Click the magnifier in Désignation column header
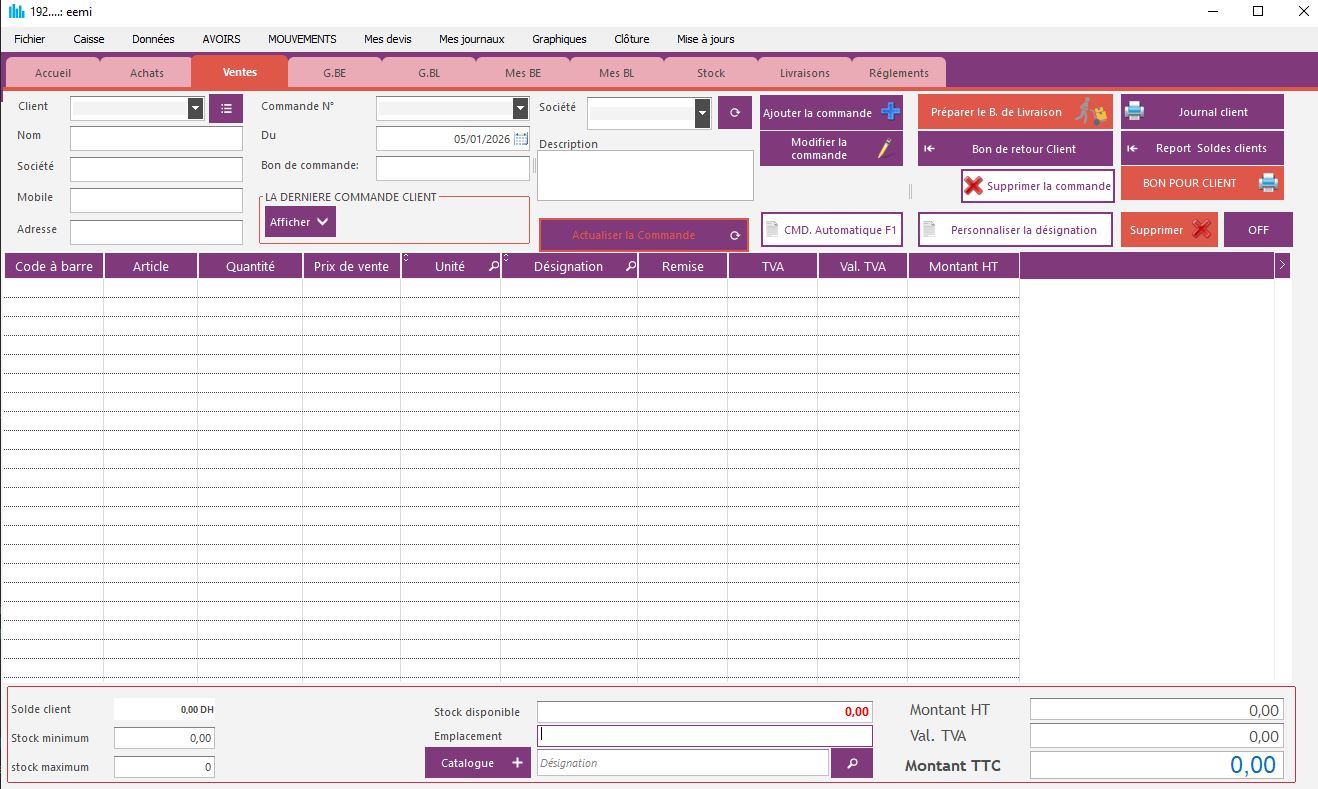The width and height of the screenshot is (1318, 789). click(630, 267)
